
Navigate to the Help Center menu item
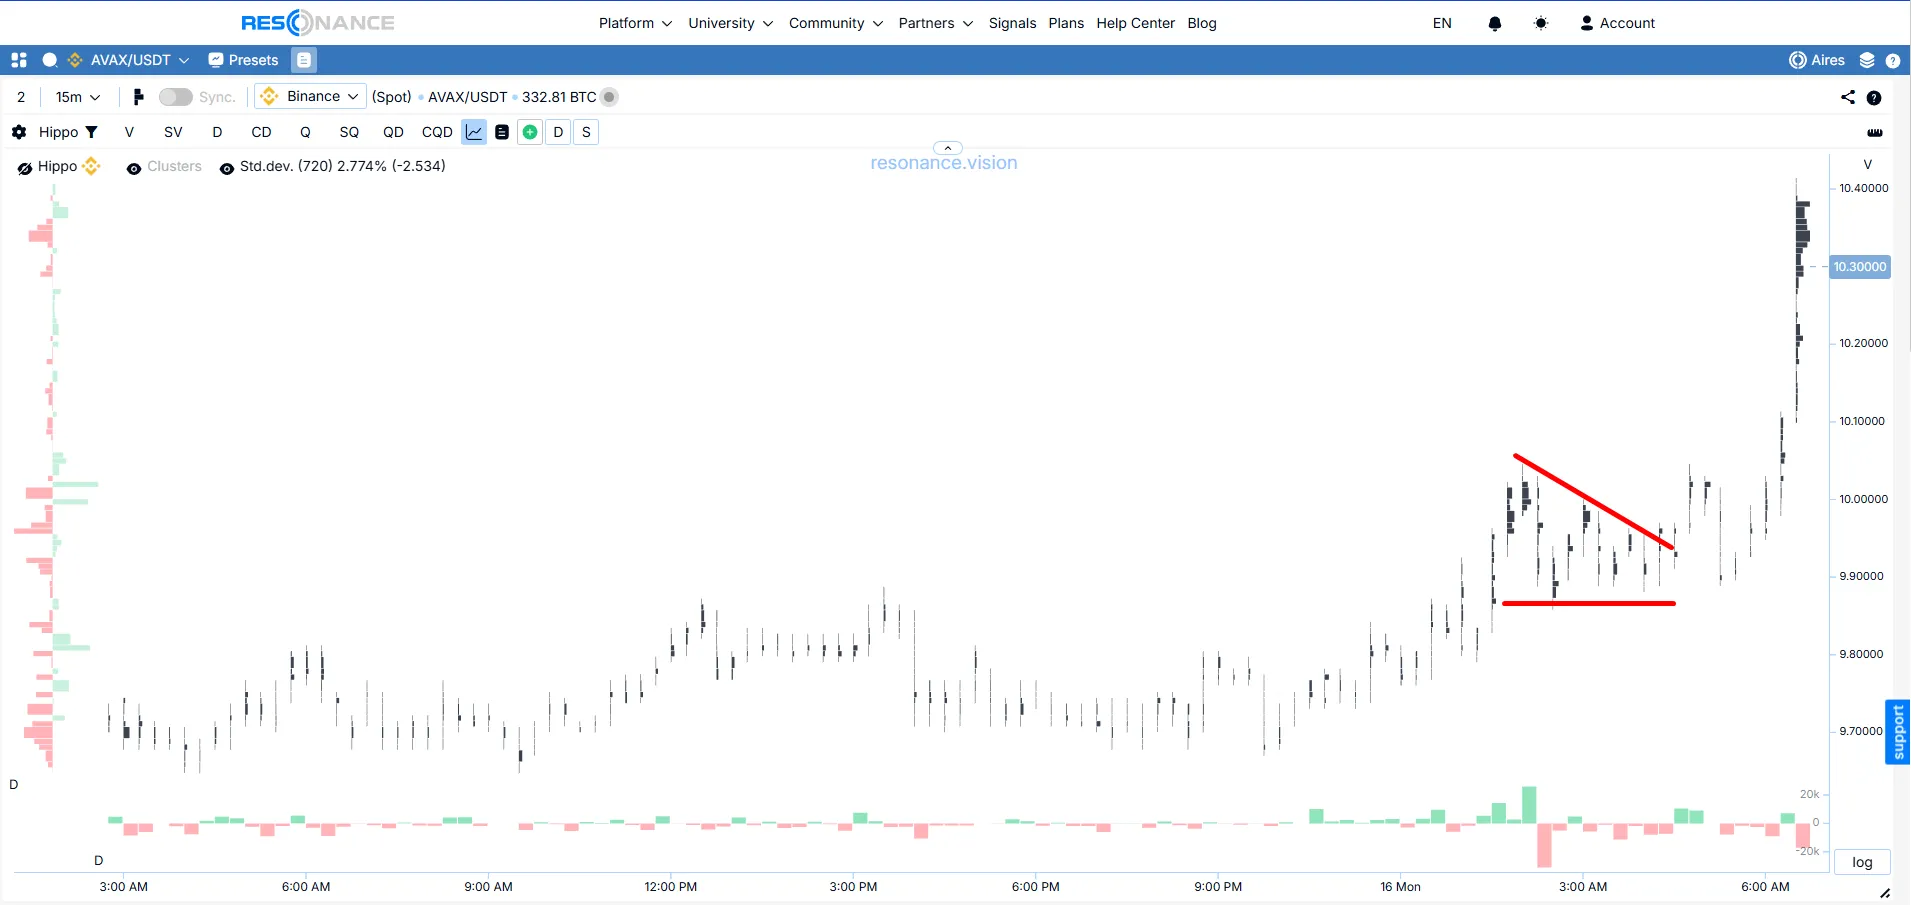[1135, 23]
